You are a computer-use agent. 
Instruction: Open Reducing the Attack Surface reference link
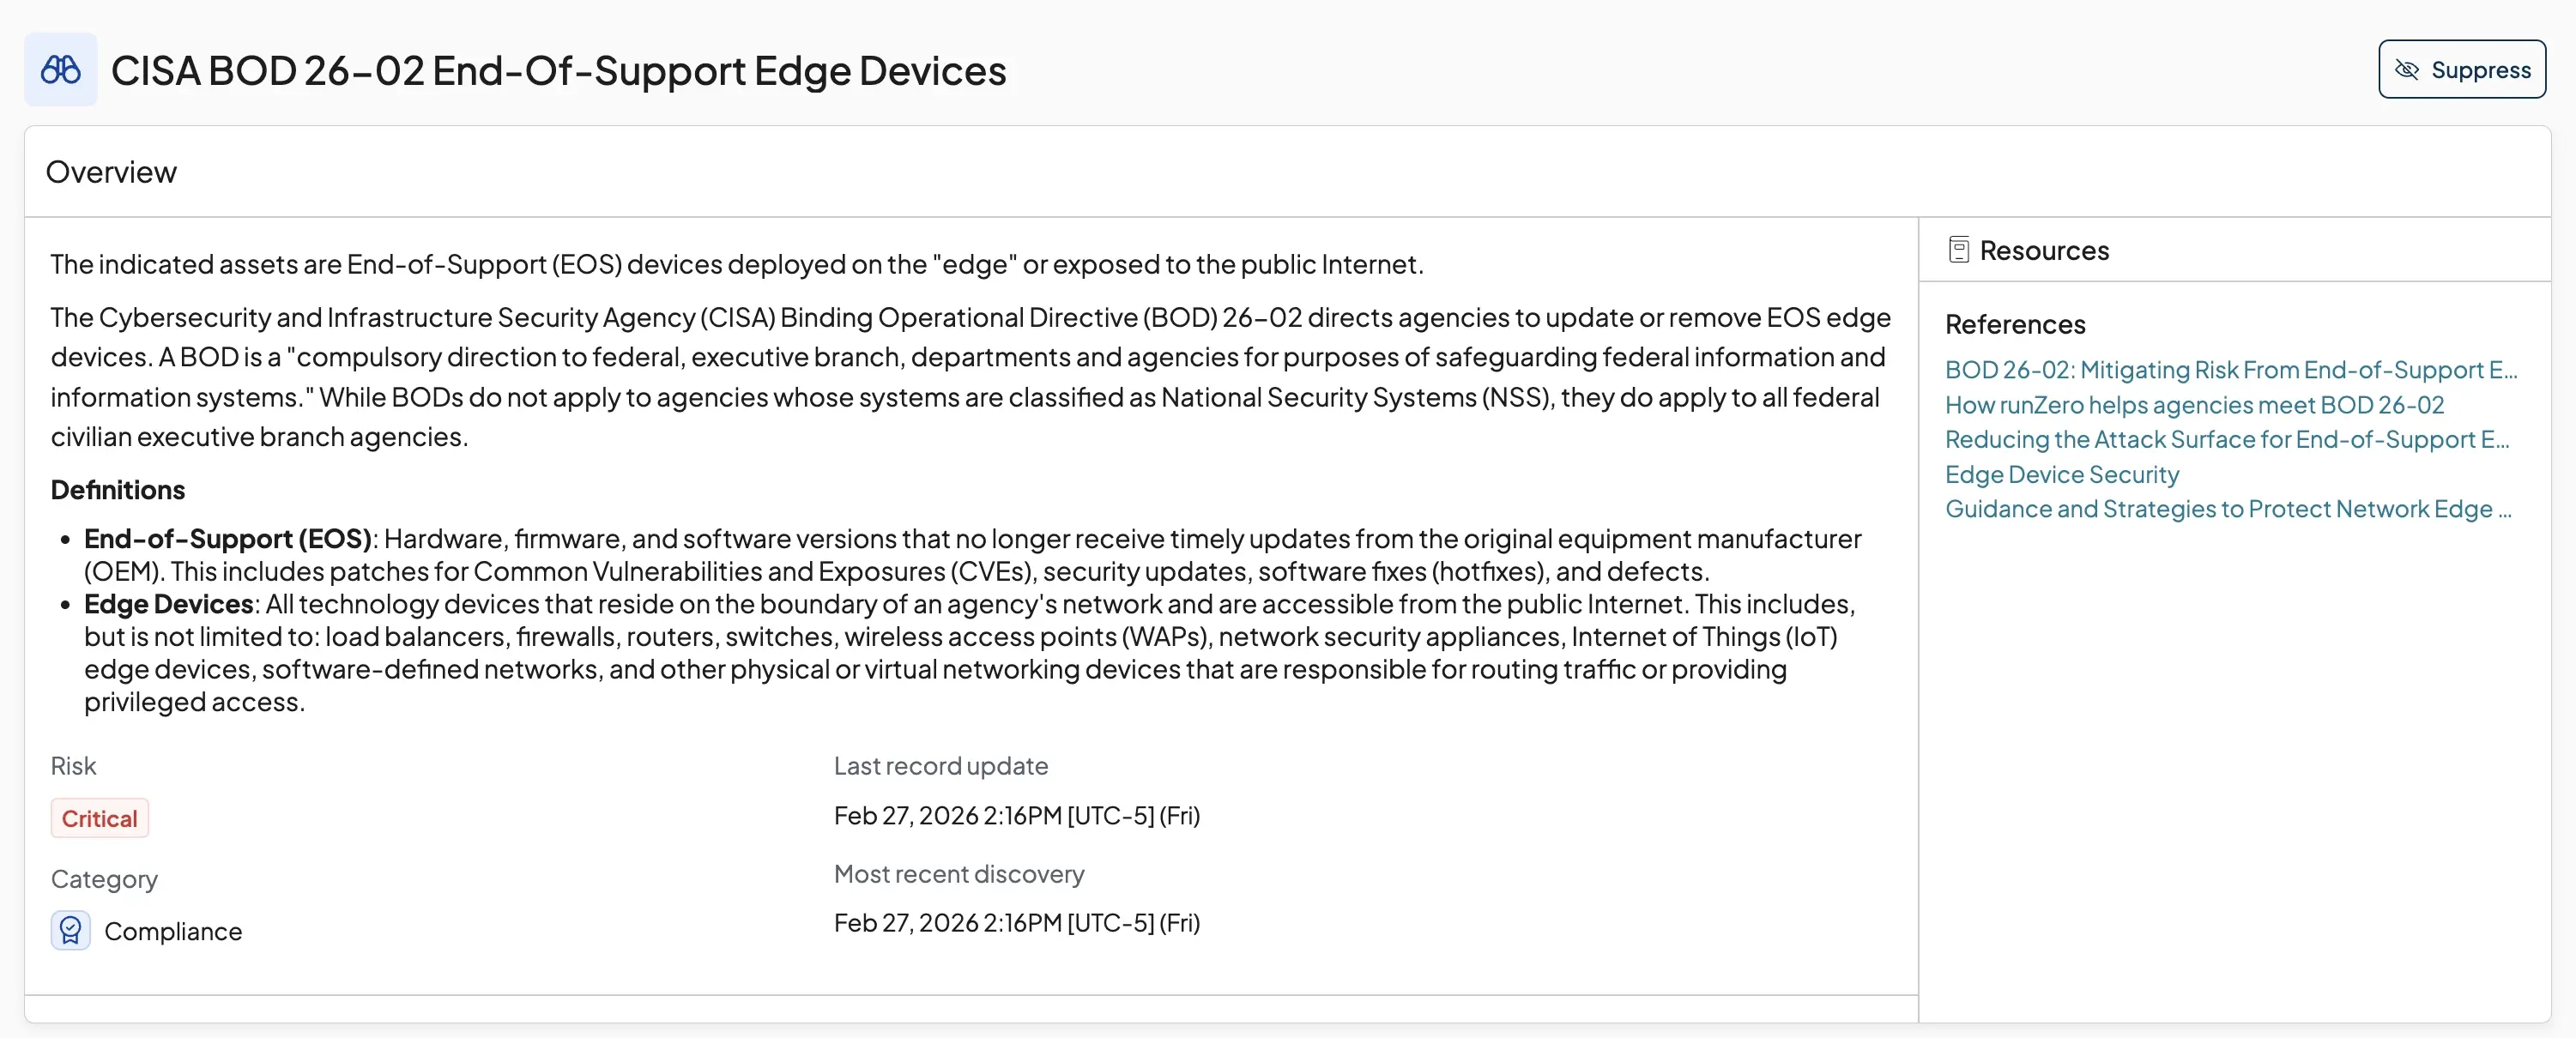point(2226,440)
